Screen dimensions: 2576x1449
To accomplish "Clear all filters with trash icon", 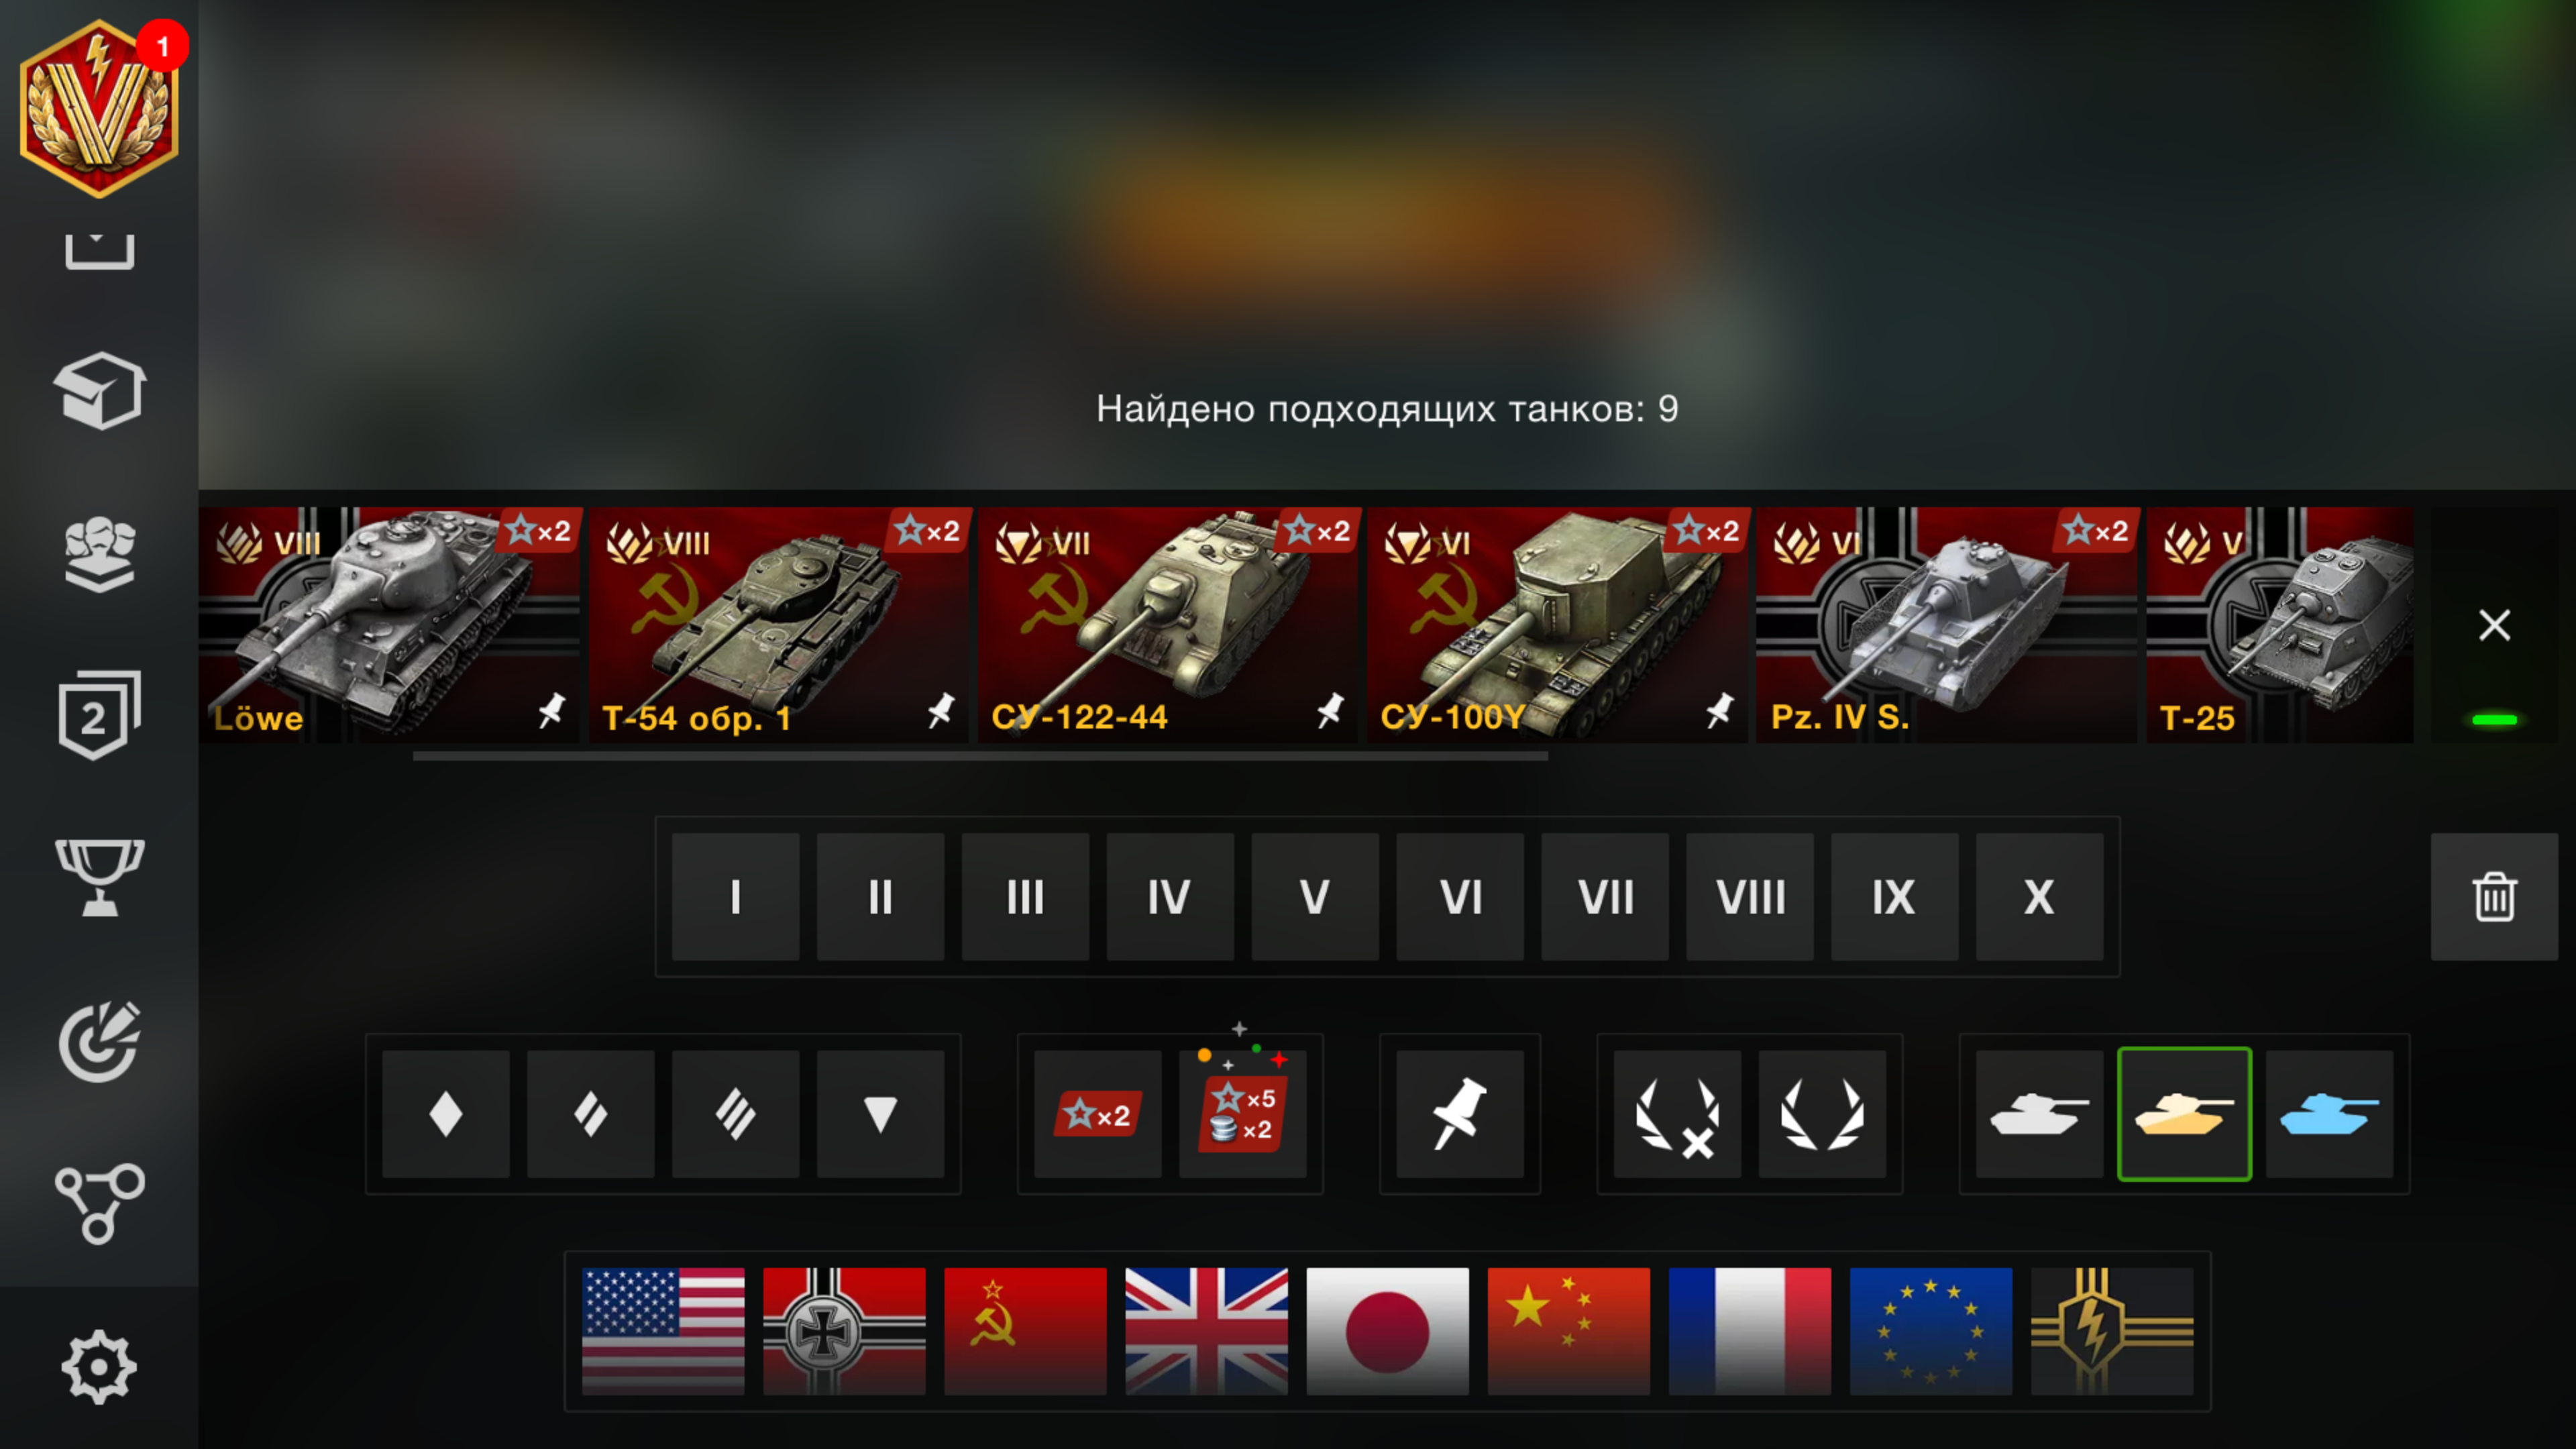I will tap(2494, 897).
